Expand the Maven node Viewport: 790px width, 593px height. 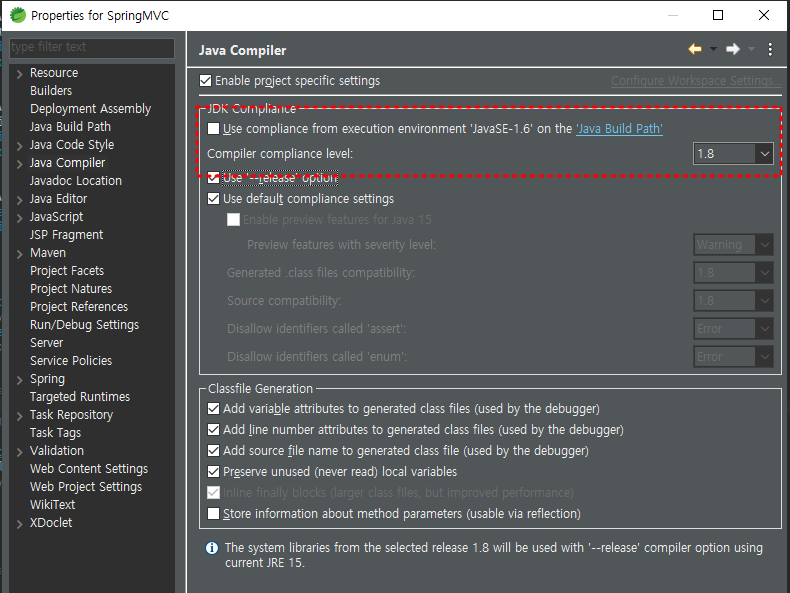(20, 254)
